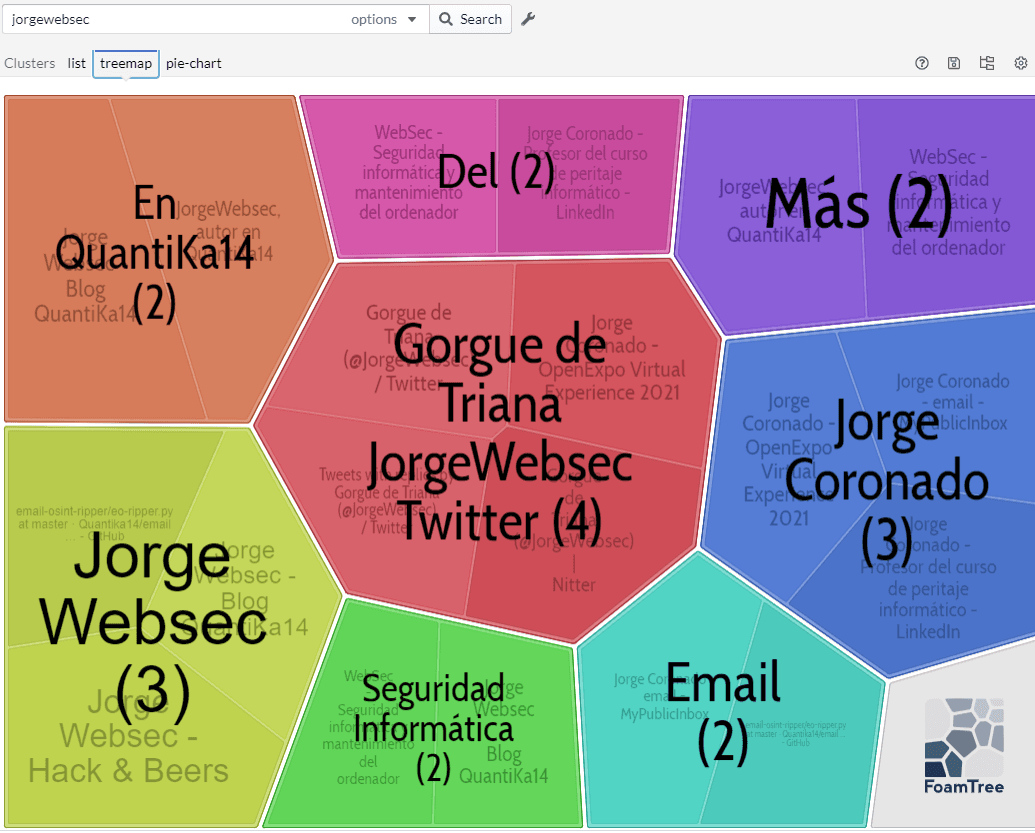The width and height of the screenshot is (1035, 833).
Task: Switch to cluster hierarchy view icon
Action: point(986,62)
